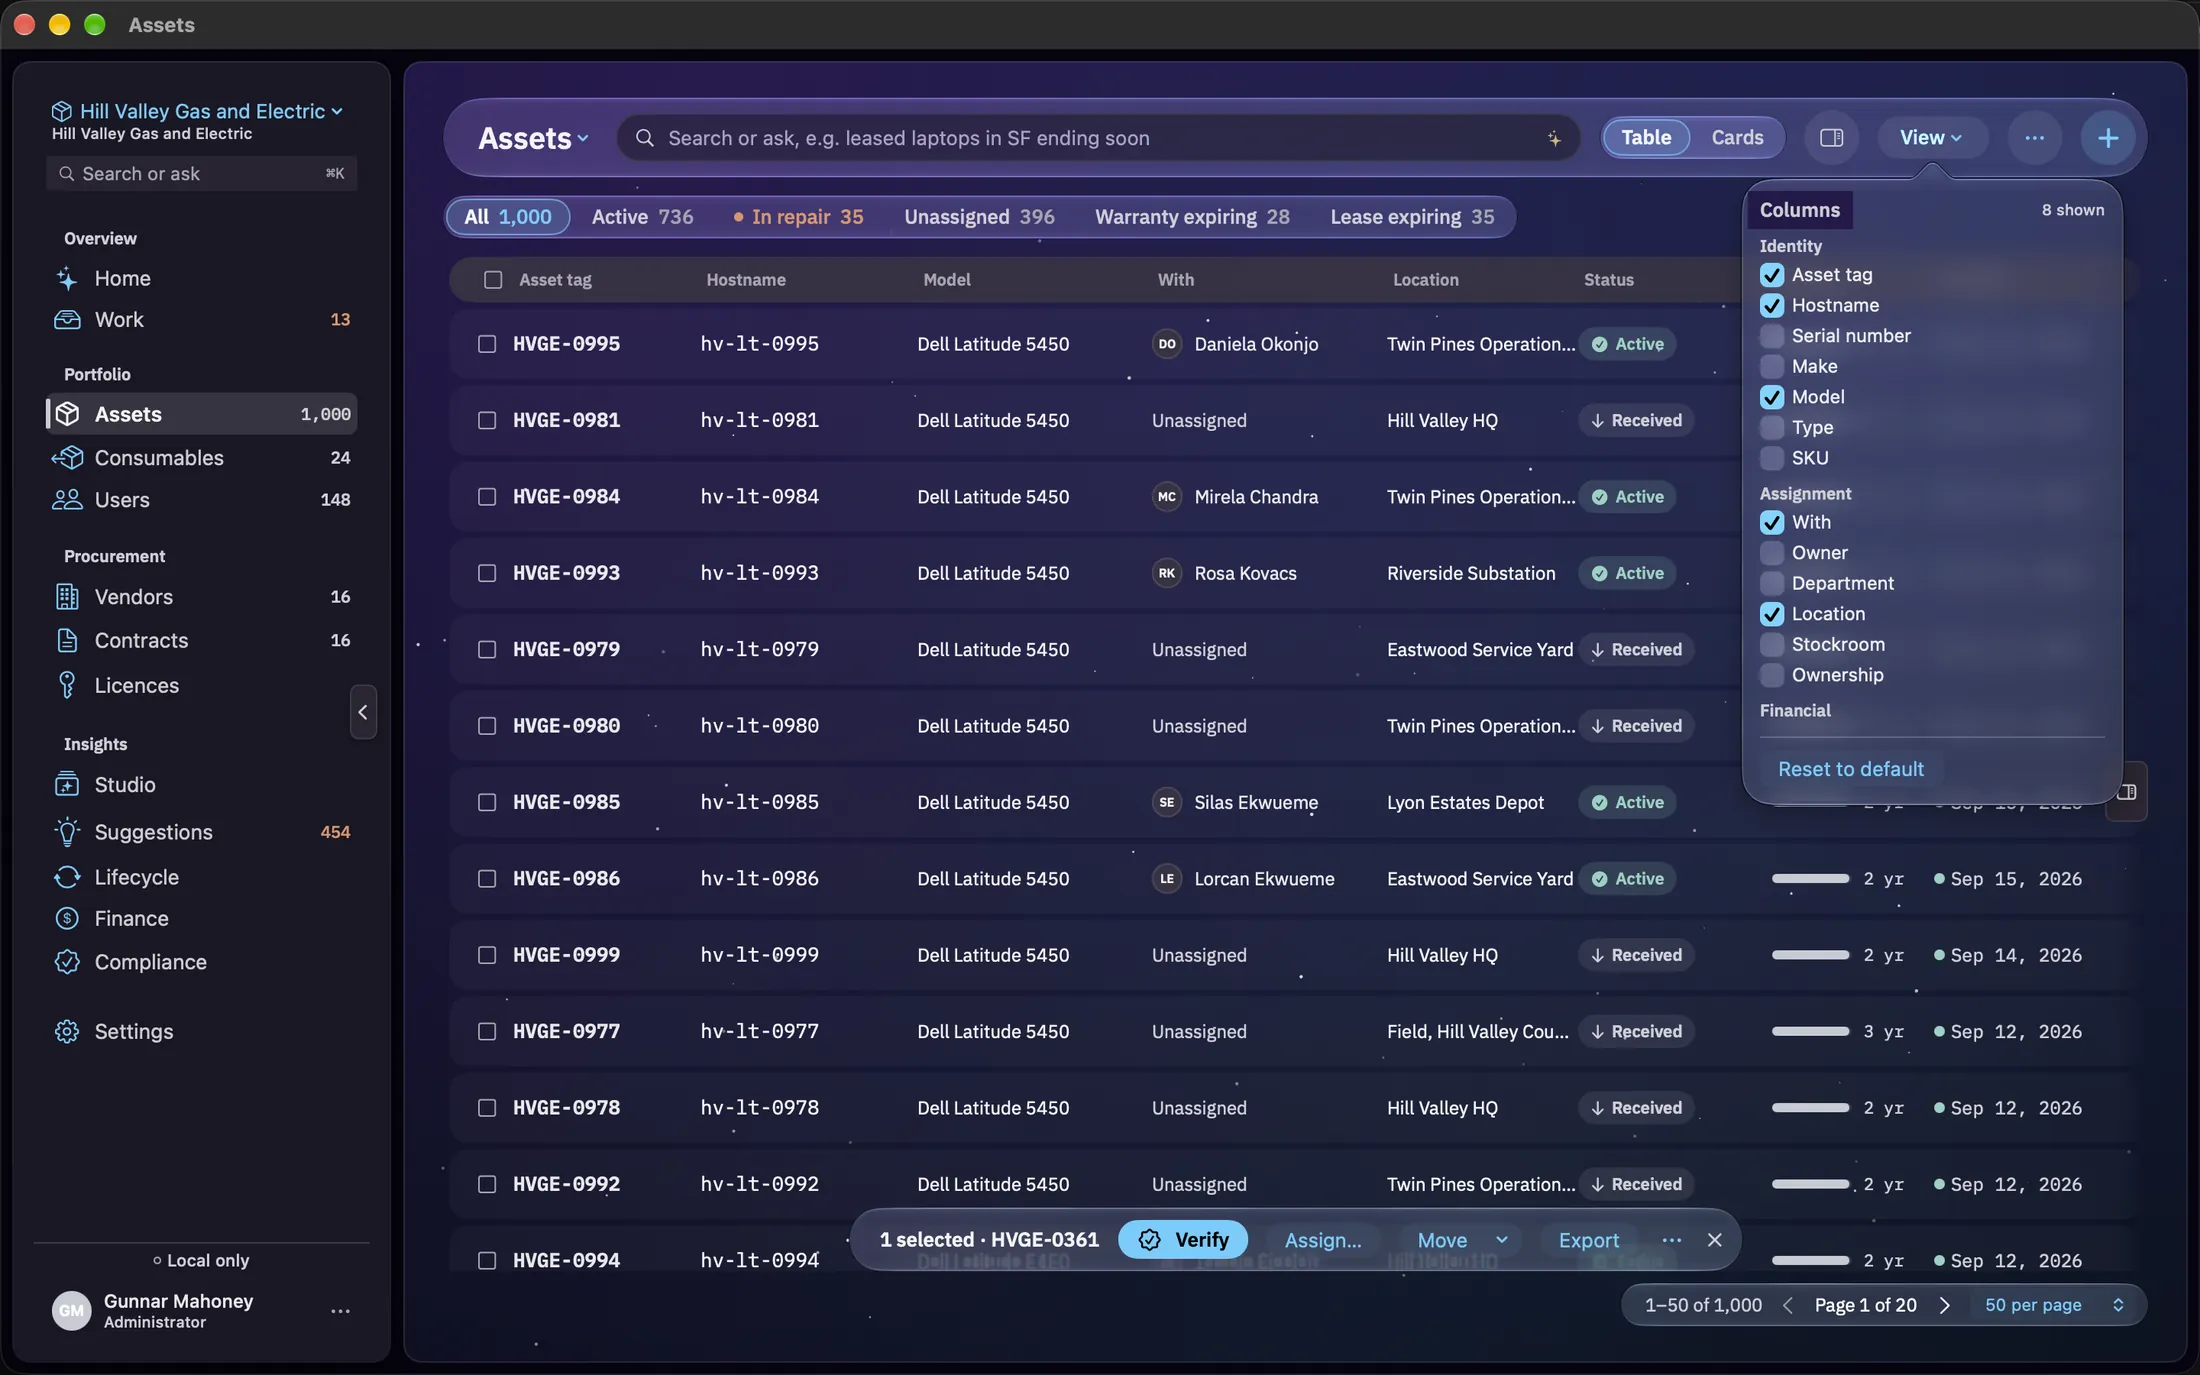Open the Move dropdown arrow
Screen dimensions: 2200x1375
[1501, 1240]
